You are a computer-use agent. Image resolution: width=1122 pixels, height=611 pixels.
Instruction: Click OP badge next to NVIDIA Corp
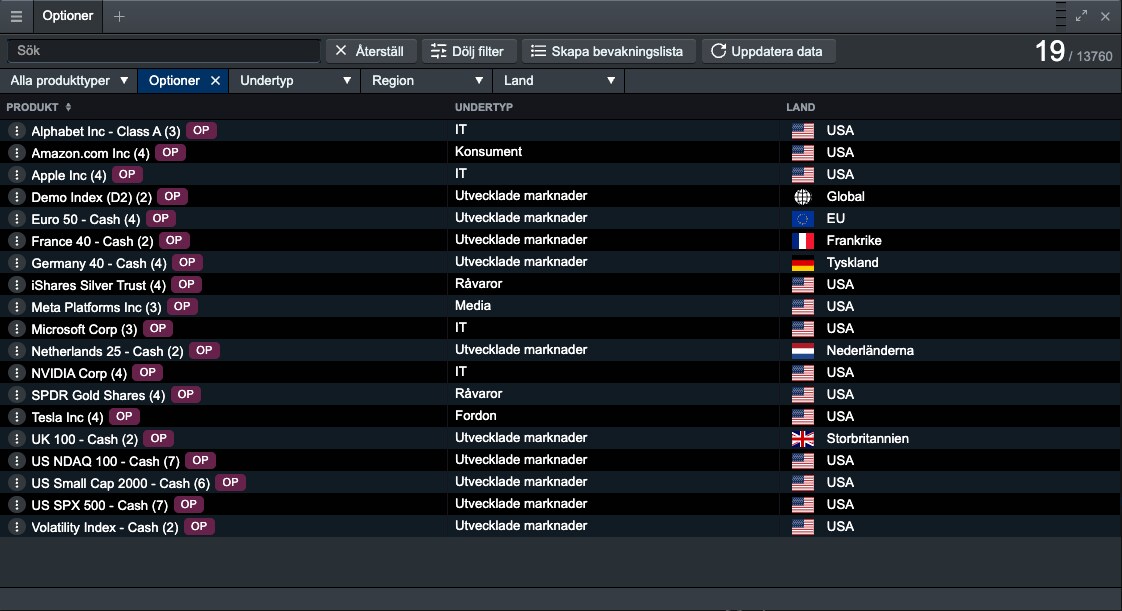(x=147, y=372)
